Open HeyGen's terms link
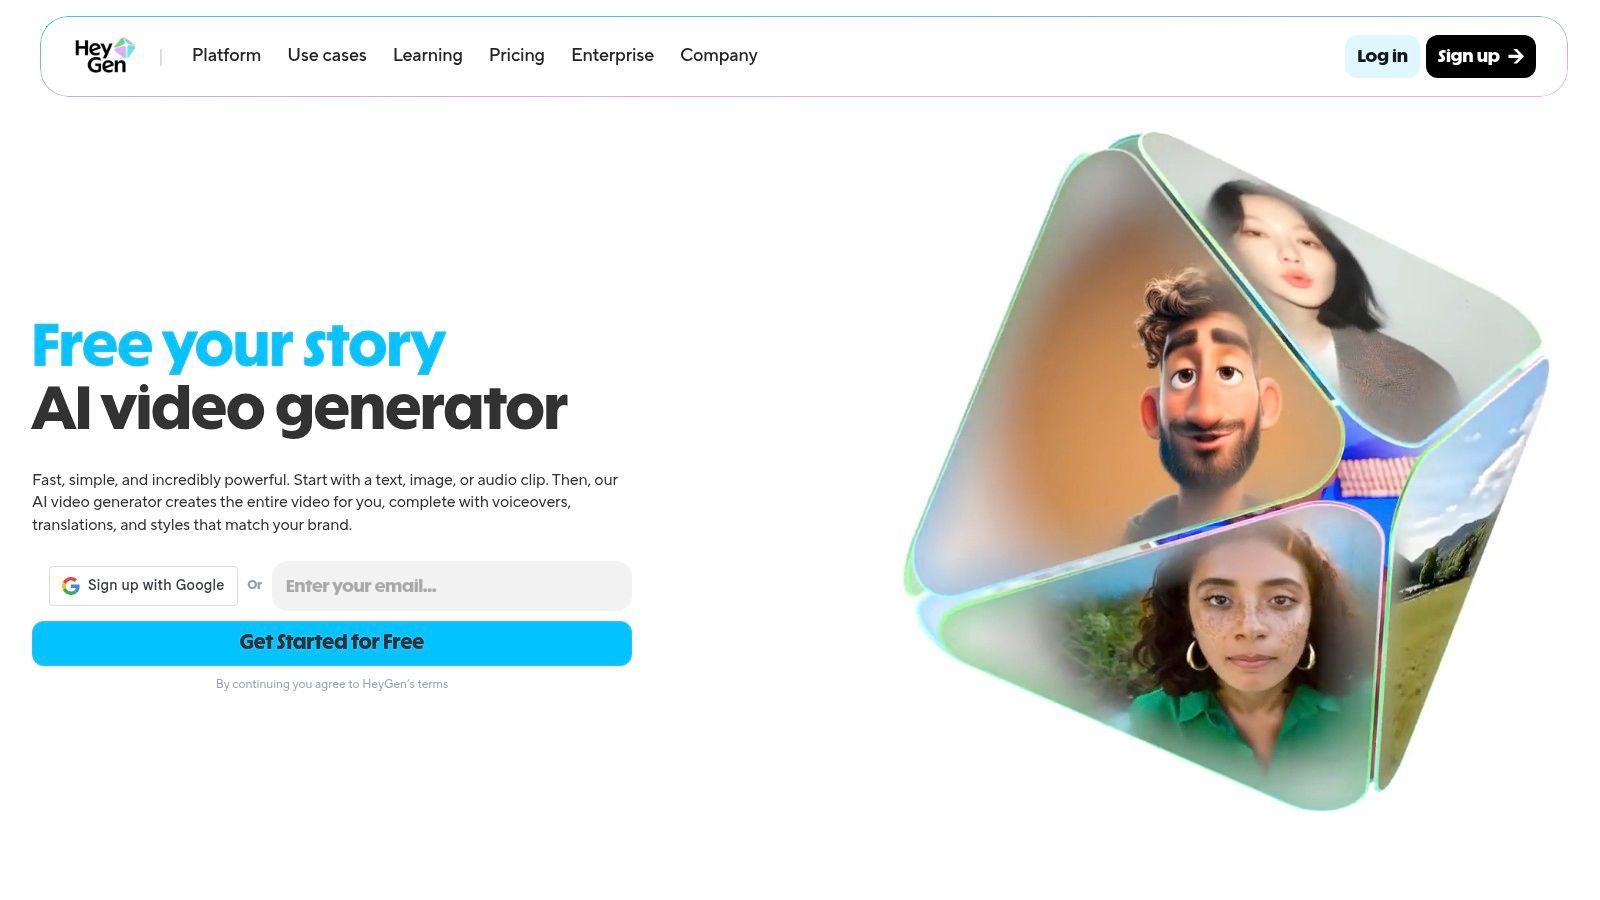This screenshot has height=900, width=1600. pos(405,684)
